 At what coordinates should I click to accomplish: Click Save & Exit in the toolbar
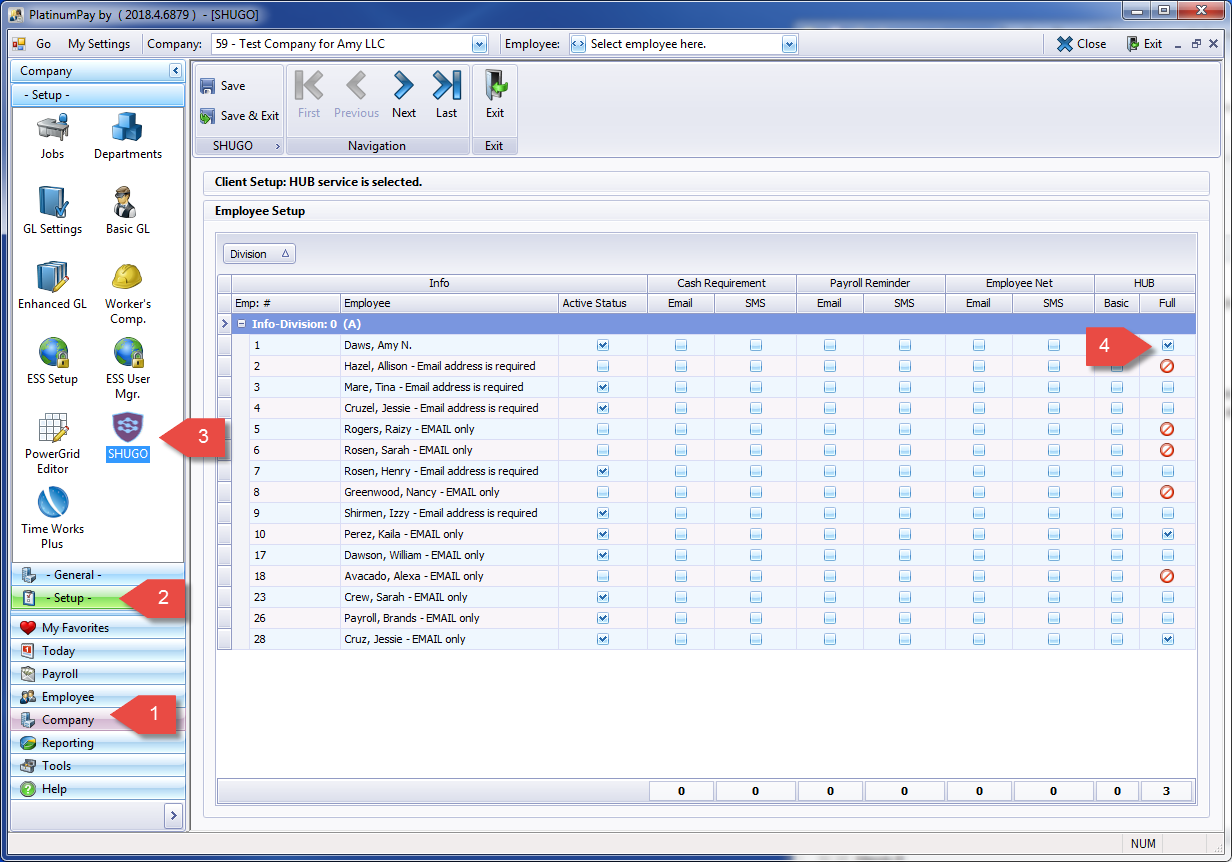(240, 116)
